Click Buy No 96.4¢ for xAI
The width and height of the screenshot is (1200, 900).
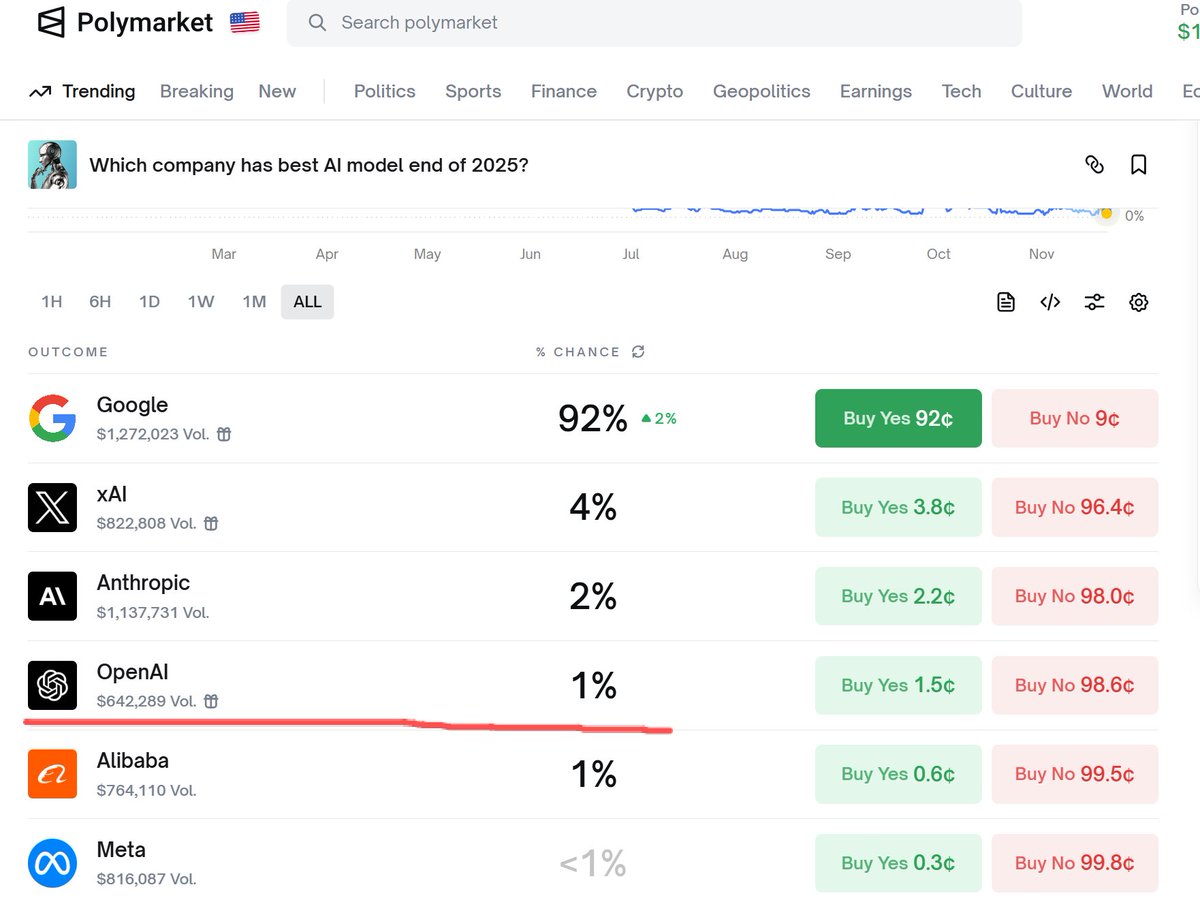[1075, 507]
